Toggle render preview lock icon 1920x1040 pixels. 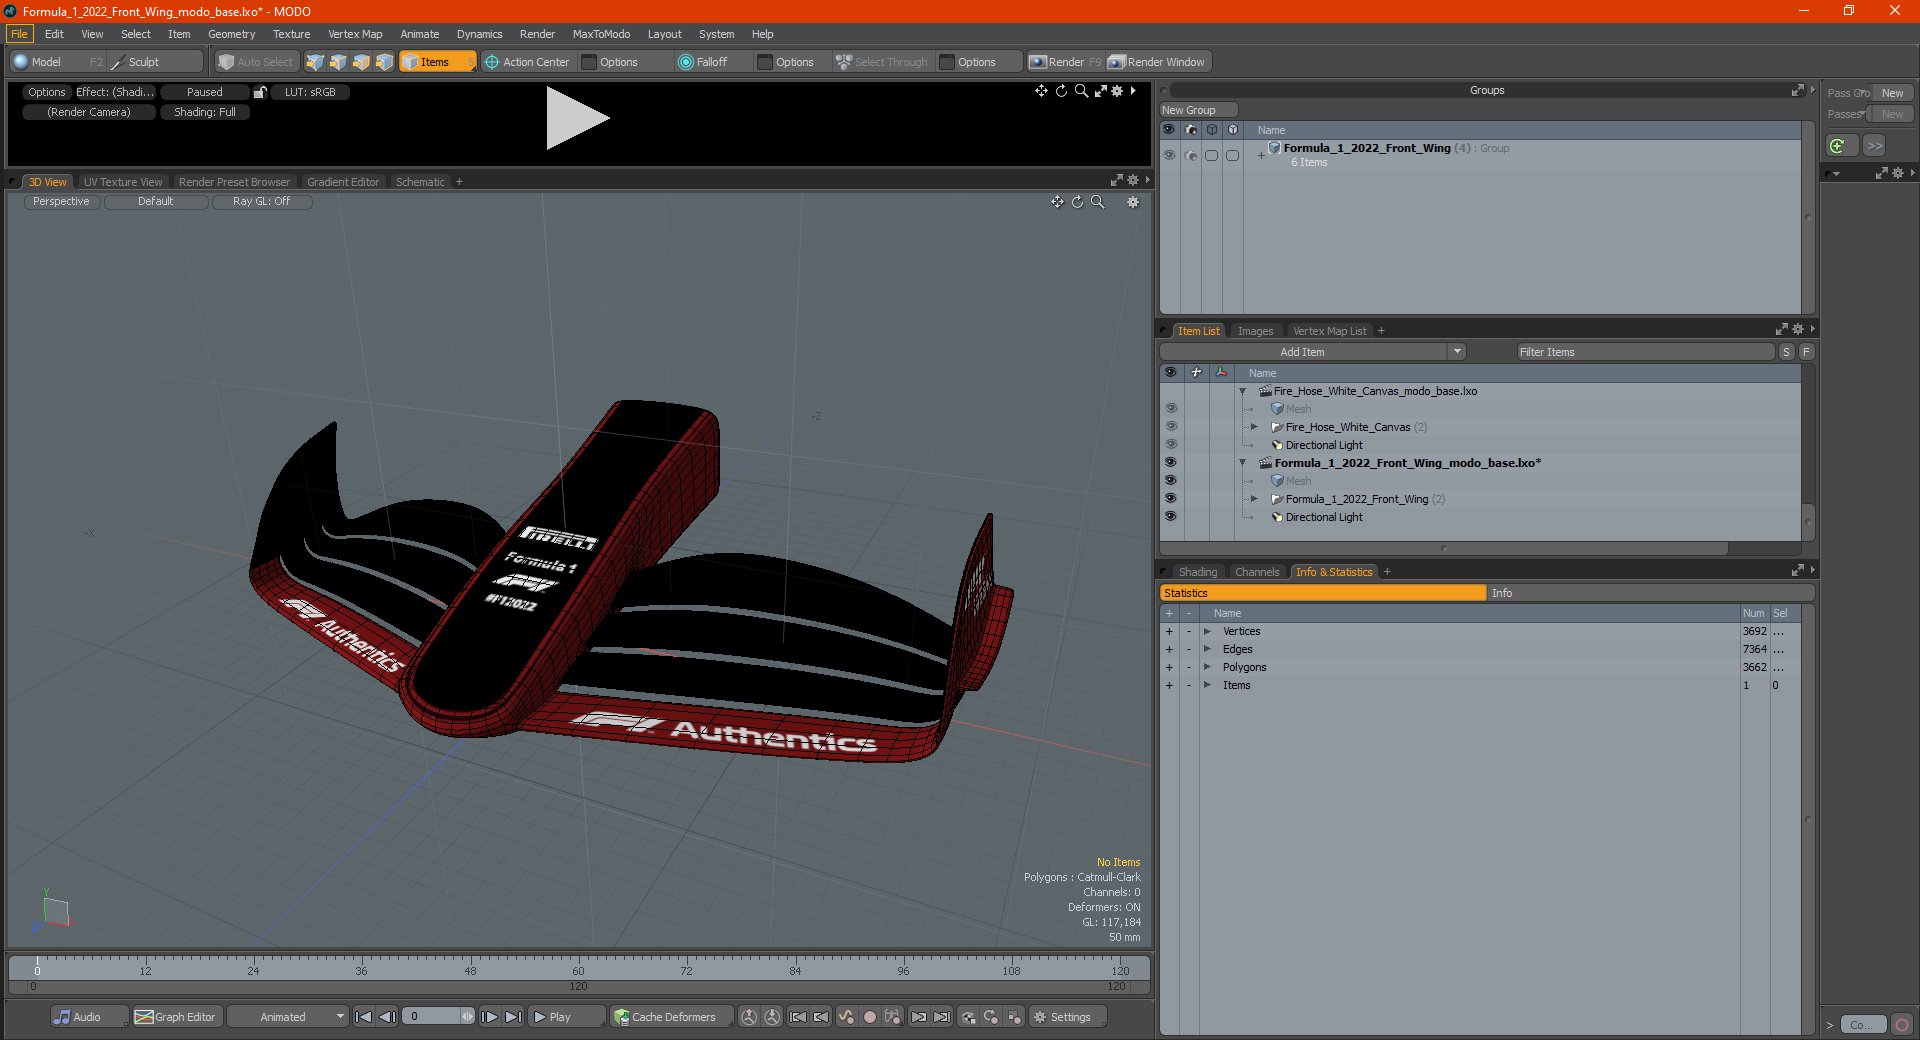(x=260, y=92)
